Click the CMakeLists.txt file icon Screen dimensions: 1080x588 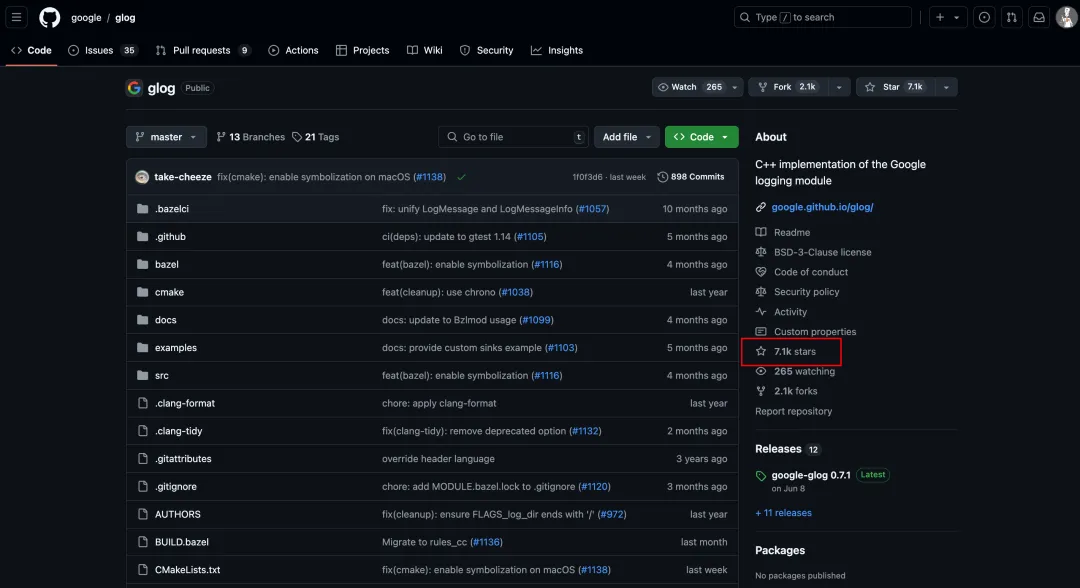(x=143, y=569)
